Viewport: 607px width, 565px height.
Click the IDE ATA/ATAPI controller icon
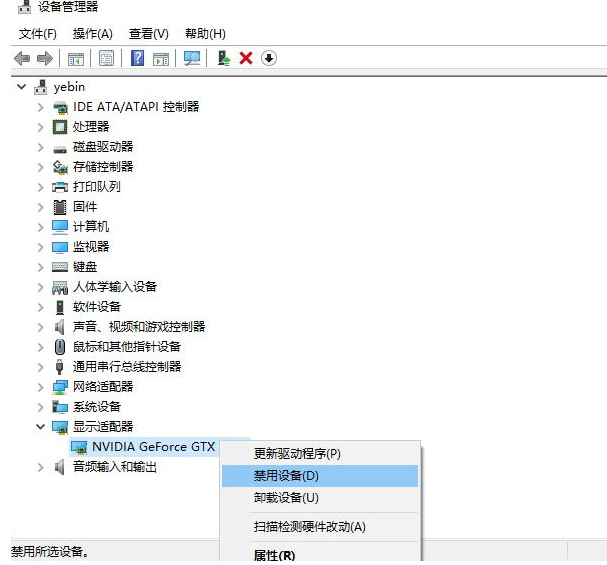60,107
